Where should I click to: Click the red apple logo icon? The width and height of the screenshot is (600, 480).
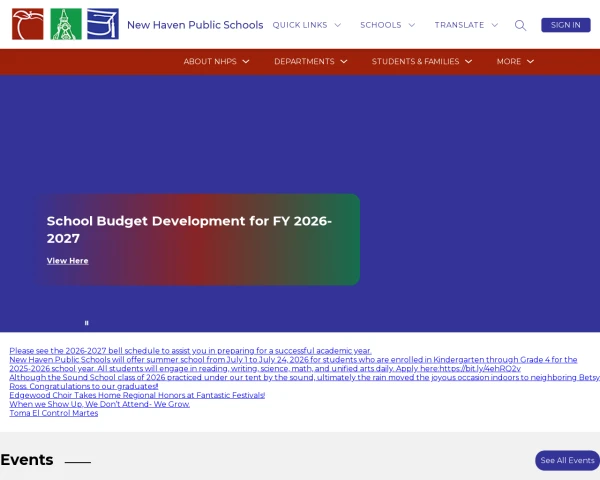coord(28,24)
